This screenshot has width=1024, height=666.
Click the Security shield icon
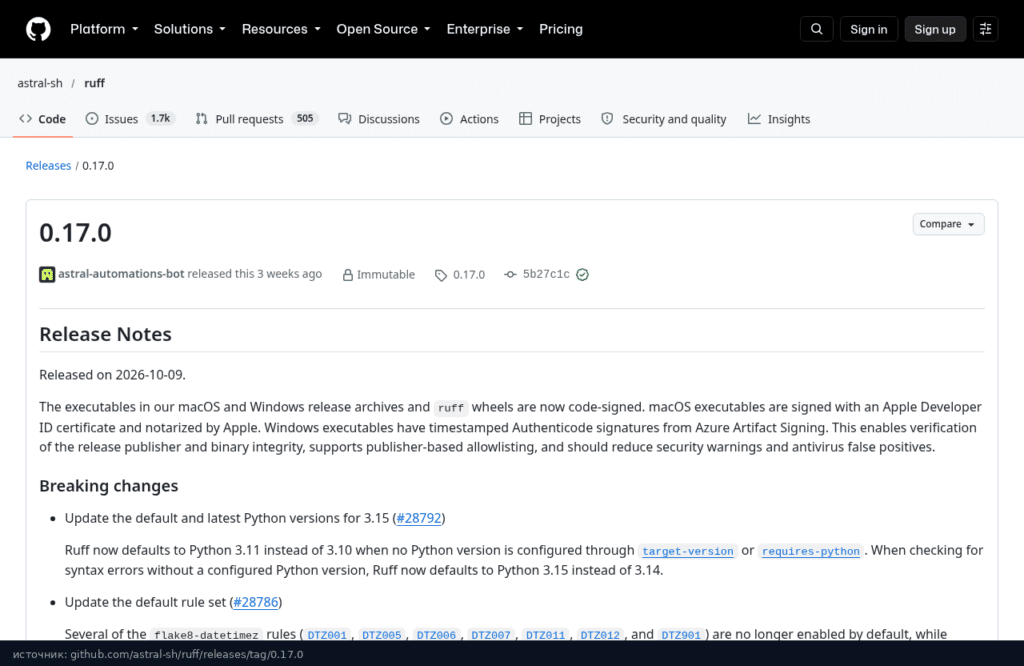(x=607, y=119)
